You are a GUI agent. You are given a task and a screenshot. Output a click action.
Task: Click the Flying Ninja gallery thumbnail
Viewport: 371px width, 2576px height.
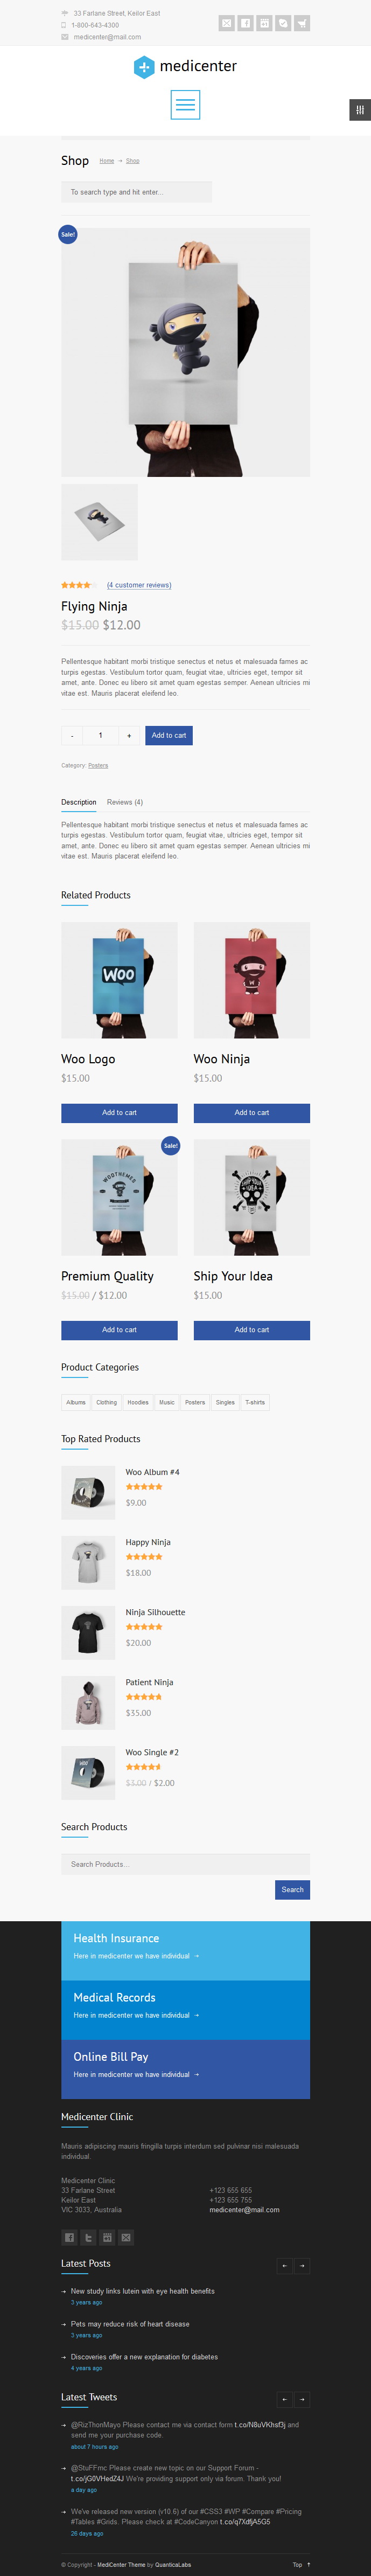click(99, 522)
